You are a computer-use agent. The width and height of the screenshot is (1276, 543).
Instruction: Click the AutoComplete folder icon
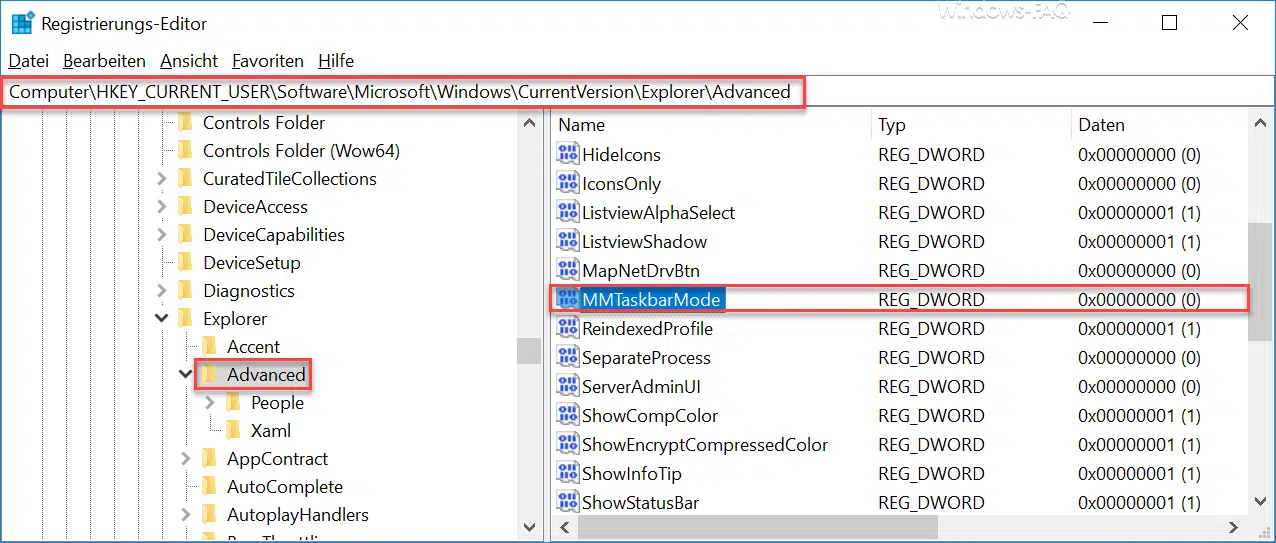[209, 487]
